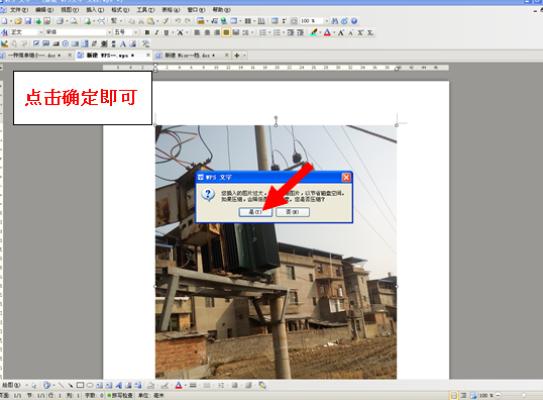
Task: Open the 窗口 (Window) menu
Action: tap(196, 10)
